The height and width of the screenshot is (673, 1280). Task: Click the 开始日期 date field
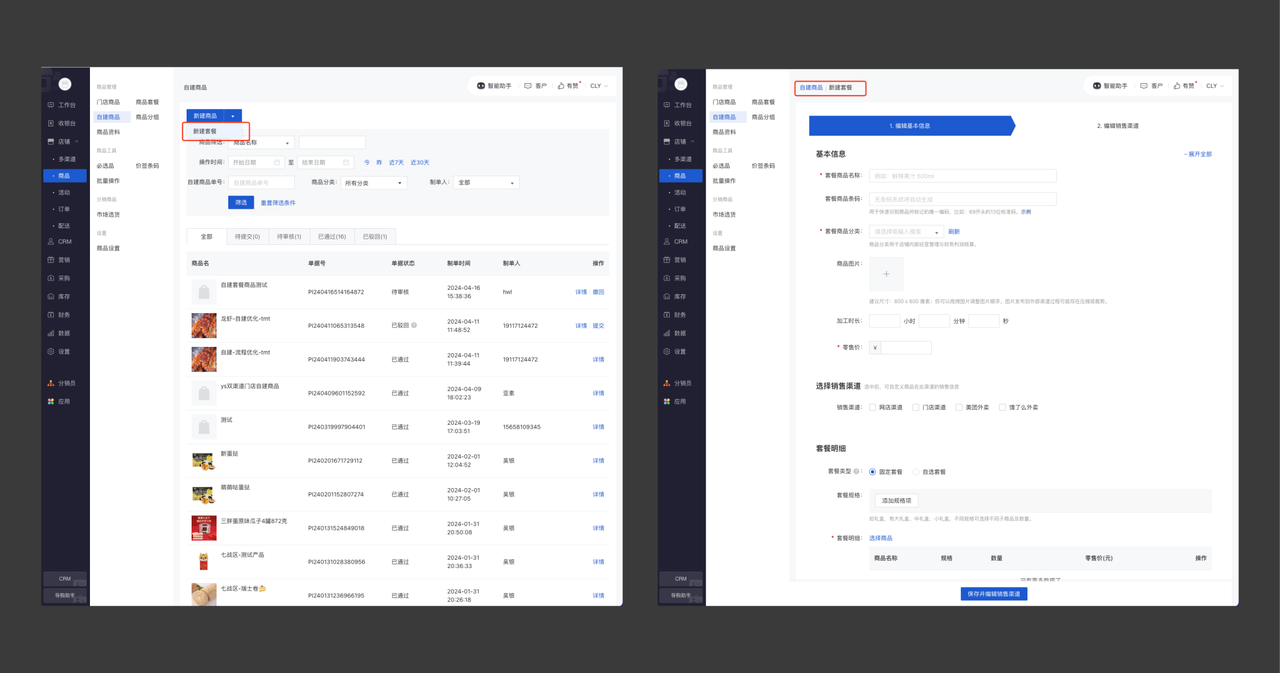pos(255,162)
